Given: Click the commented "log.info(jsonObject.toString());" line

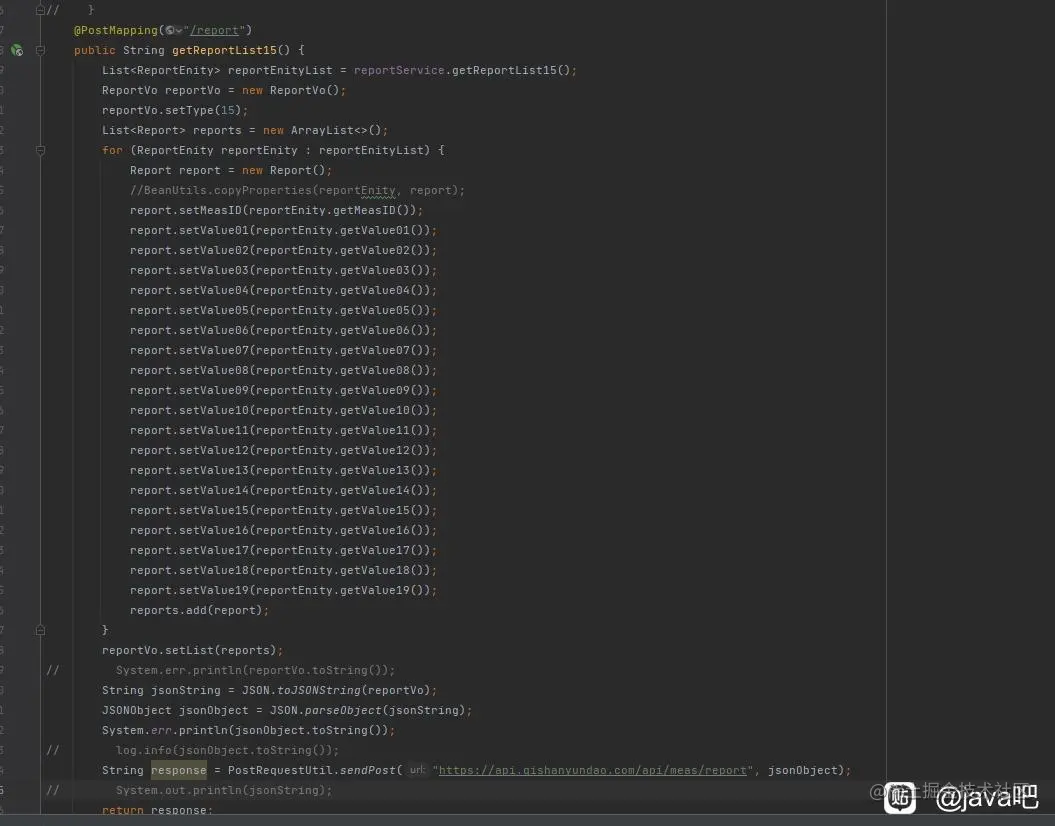Looking at the screenshot, I should (227, 750).
